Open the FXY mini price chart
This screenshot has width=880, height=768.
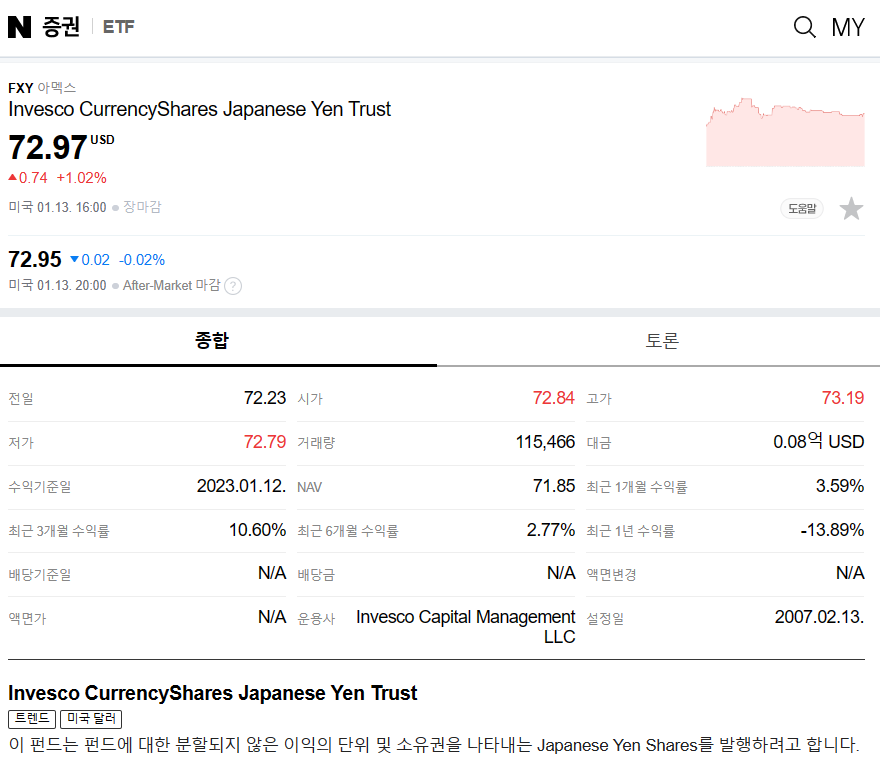point(785,132)
